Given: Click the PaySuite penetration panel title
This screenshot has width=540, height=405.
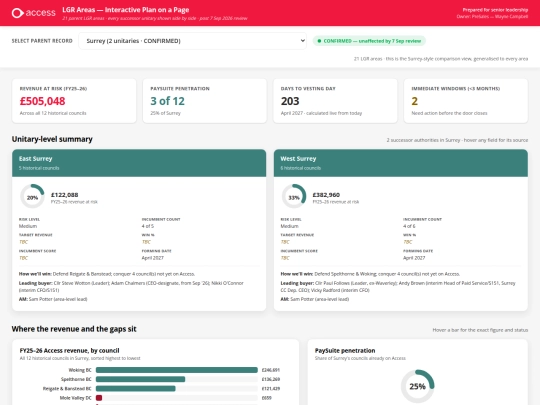Looking at the screenshot, I should click(x=345, y=350).
